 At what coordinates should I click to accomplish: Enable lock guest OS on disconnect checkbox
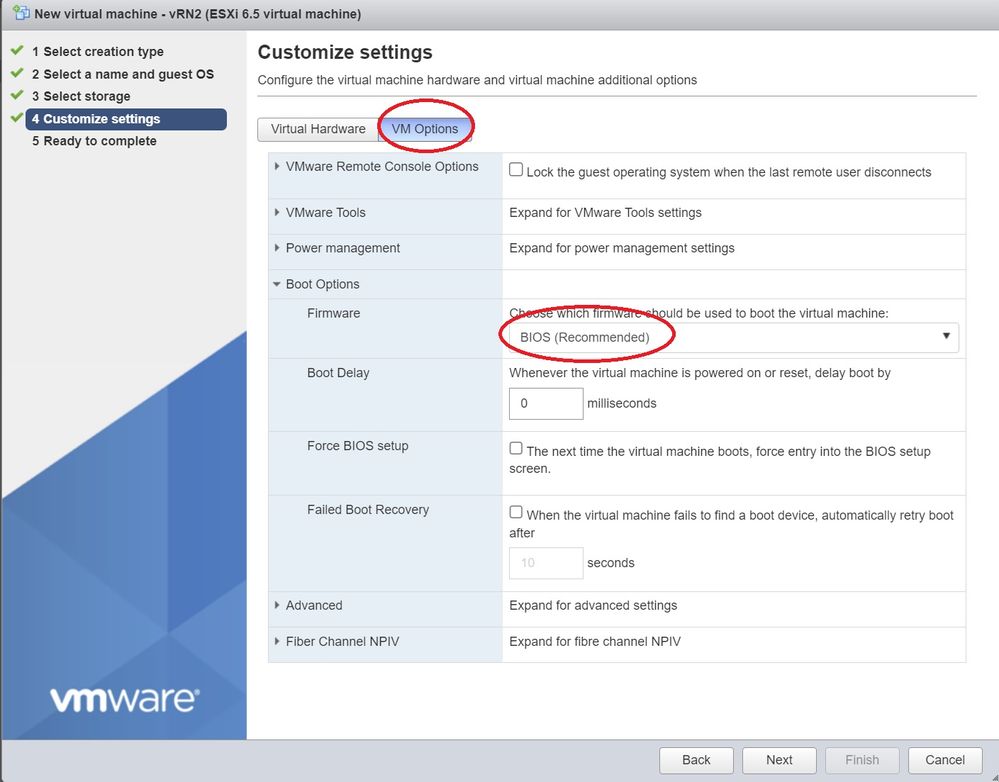click(516, 170)
